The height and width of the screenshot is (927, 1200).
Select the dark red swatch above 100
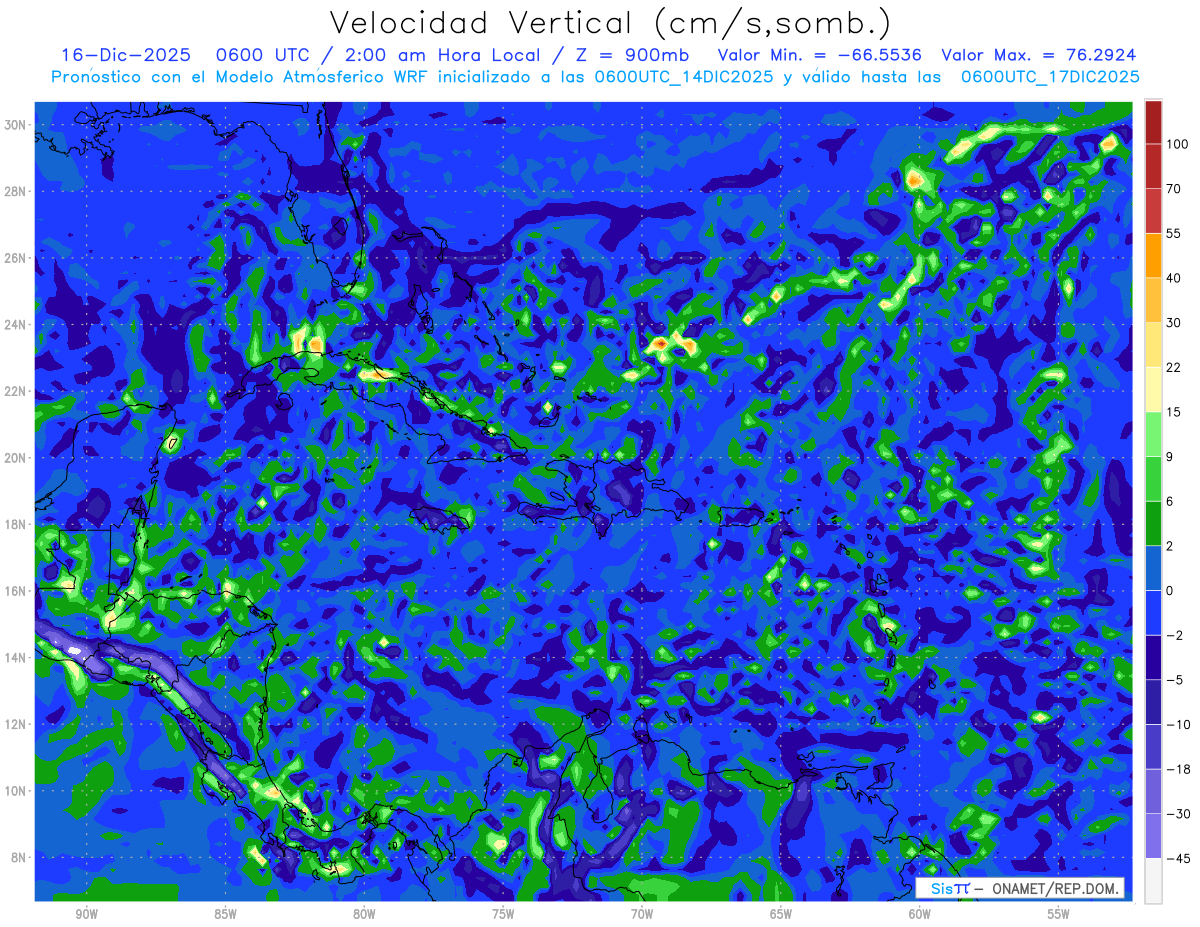[1153, 122]
